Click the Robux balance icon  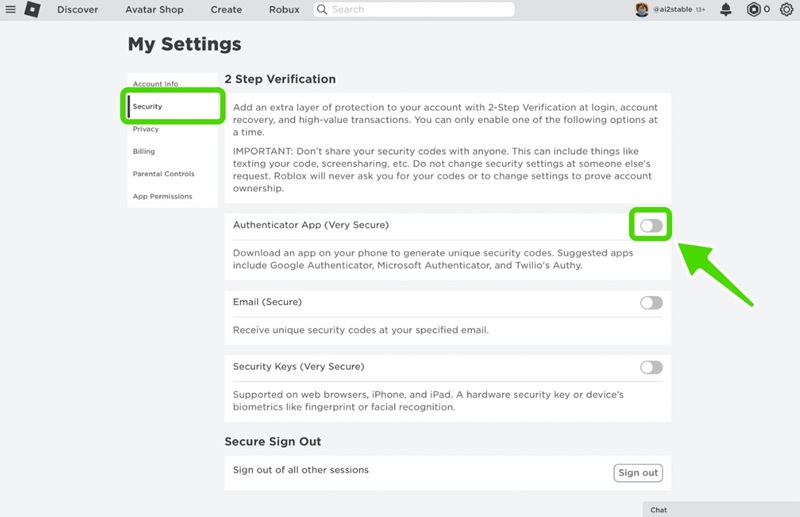(753, 10)
